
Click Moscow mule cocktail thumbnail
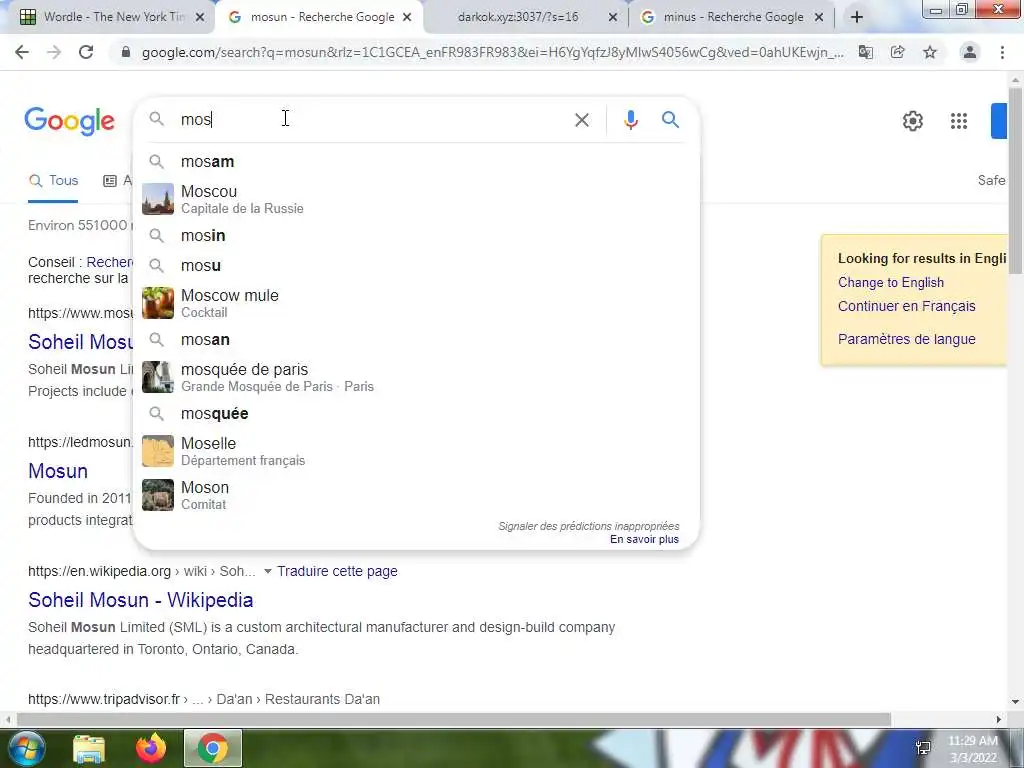pos(158,303)
